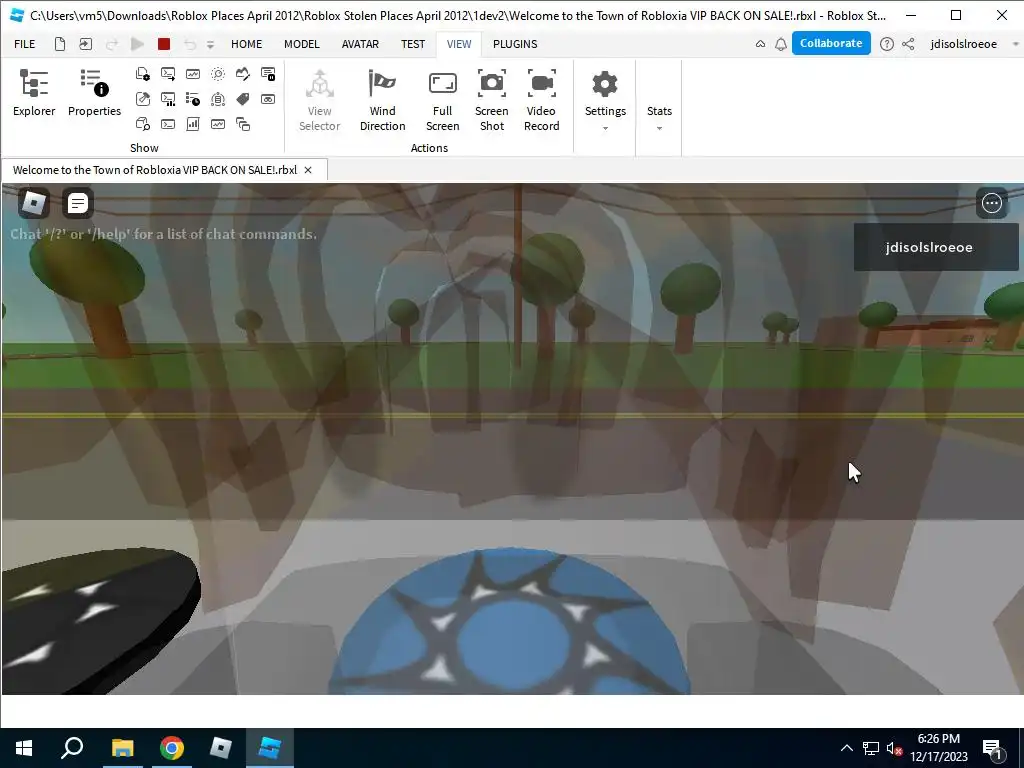The width and height of the screenshot is (1024, 768).
Task: Start Video Record
Action: (x=541, y=99)
